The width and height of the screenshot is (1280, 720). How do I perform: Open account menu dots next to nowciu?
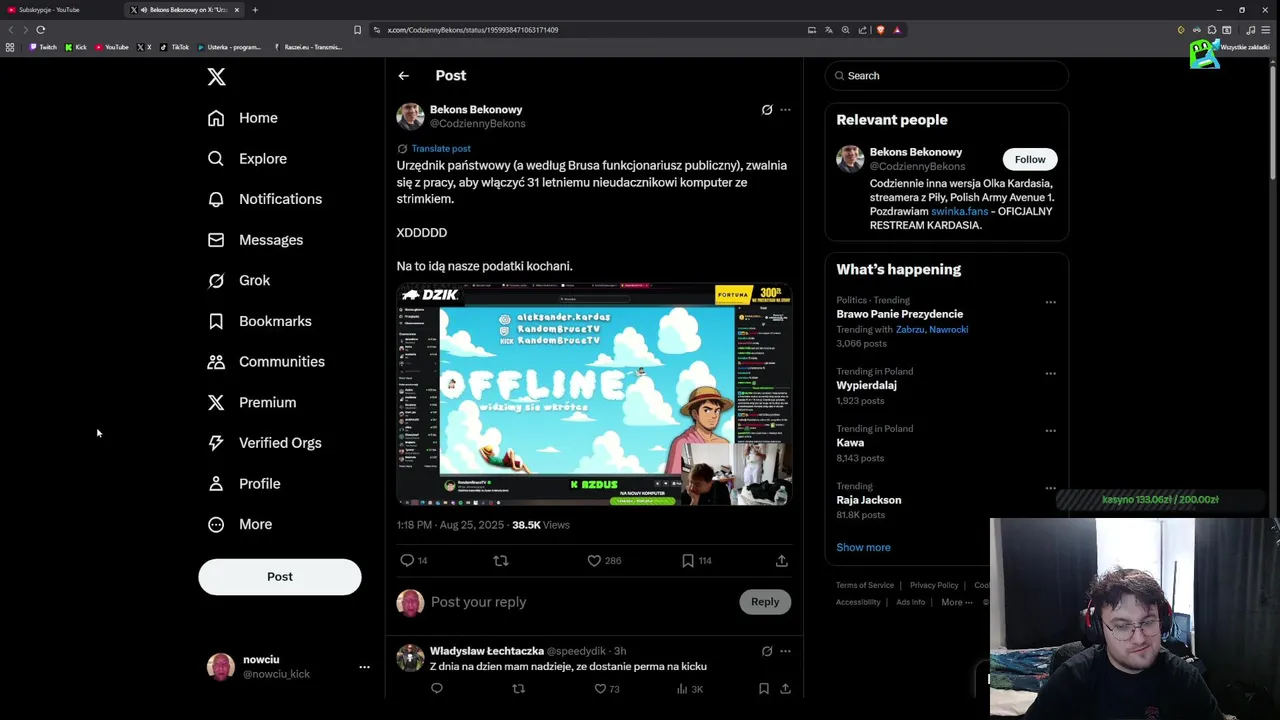point(364,667)
